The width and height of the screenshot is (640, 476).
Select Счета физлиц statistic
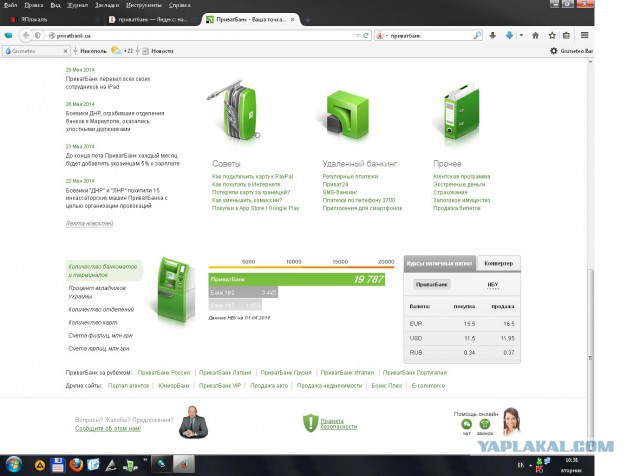100,336
